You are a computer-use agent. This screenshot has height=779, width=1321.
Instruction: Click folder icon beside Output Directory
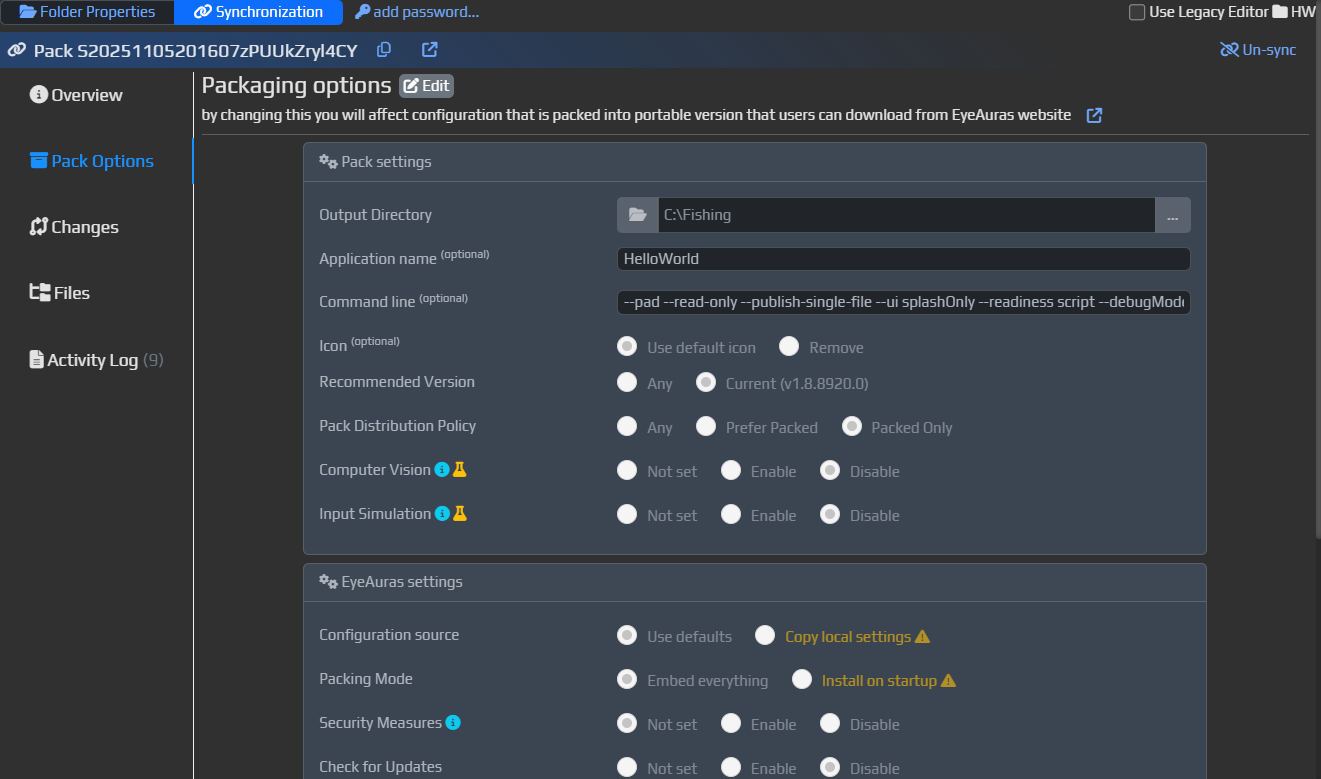tap(638, 215)
